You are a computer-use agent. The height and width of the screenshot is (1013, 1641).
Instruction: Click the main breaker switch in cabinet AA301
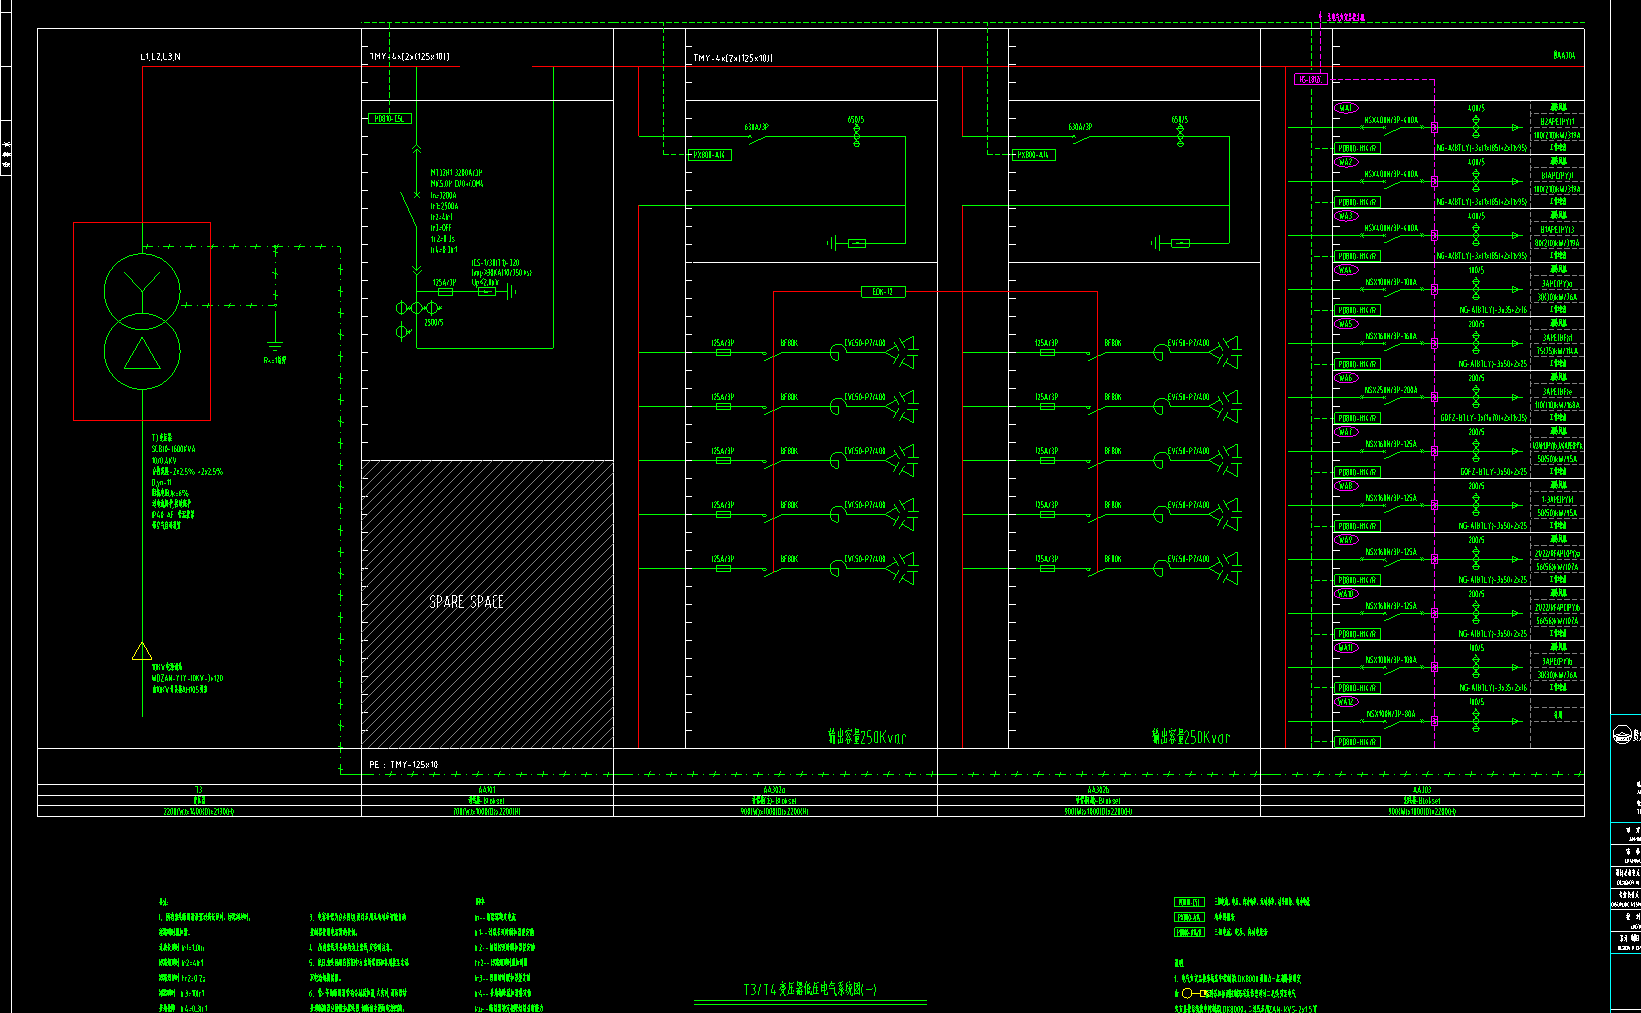[x=410, y=210]
